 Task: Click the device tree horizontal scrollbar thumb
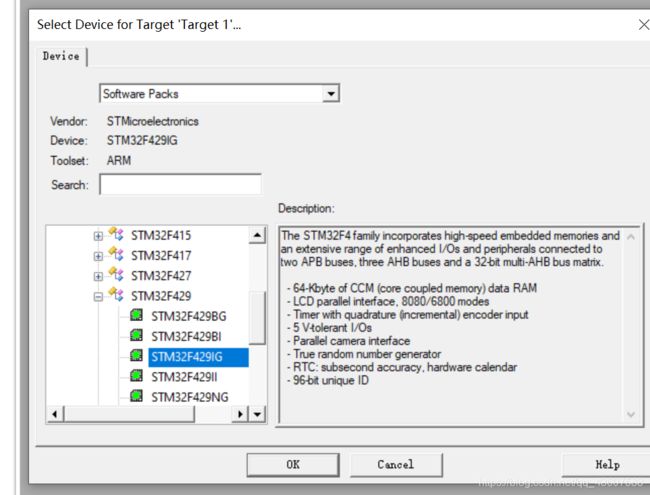[x=129, y=414]
